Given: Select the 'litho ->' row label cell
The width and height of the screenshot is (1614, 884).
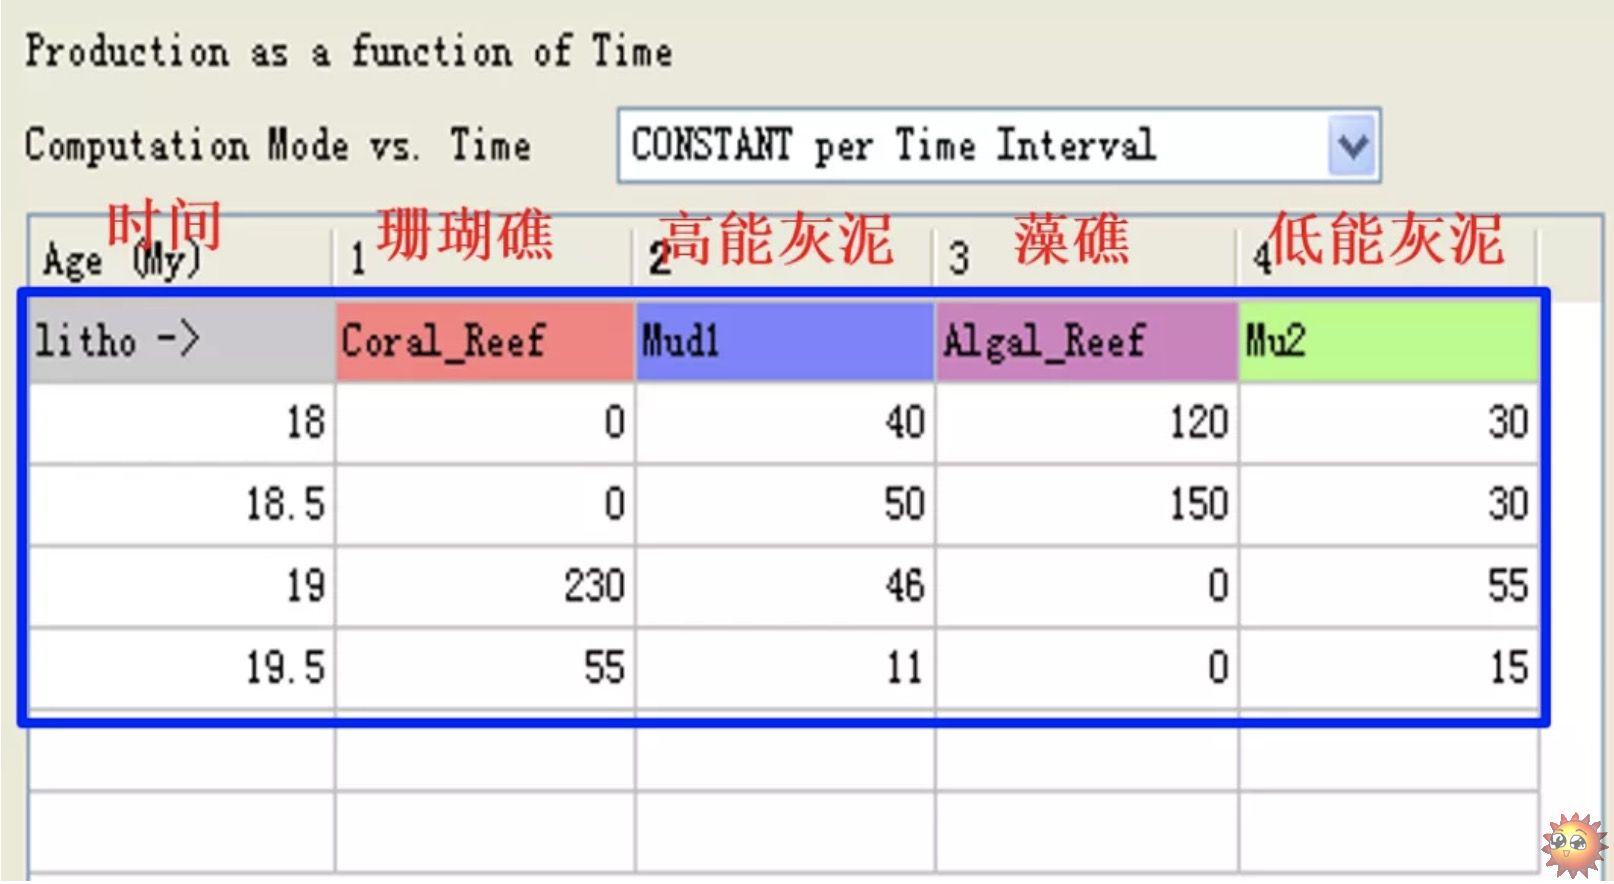Looking at the screenshot, I should pos(182,342).
